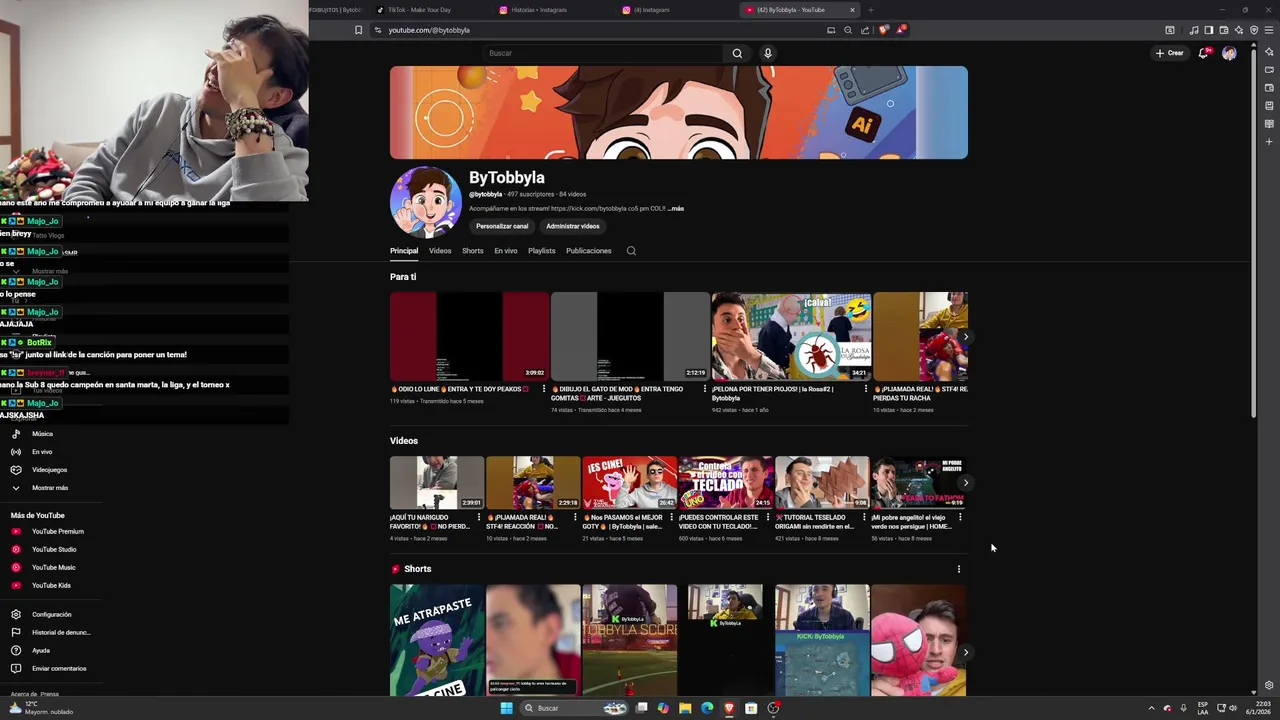Click ByTobbyla channel avatar

point(426,203)
